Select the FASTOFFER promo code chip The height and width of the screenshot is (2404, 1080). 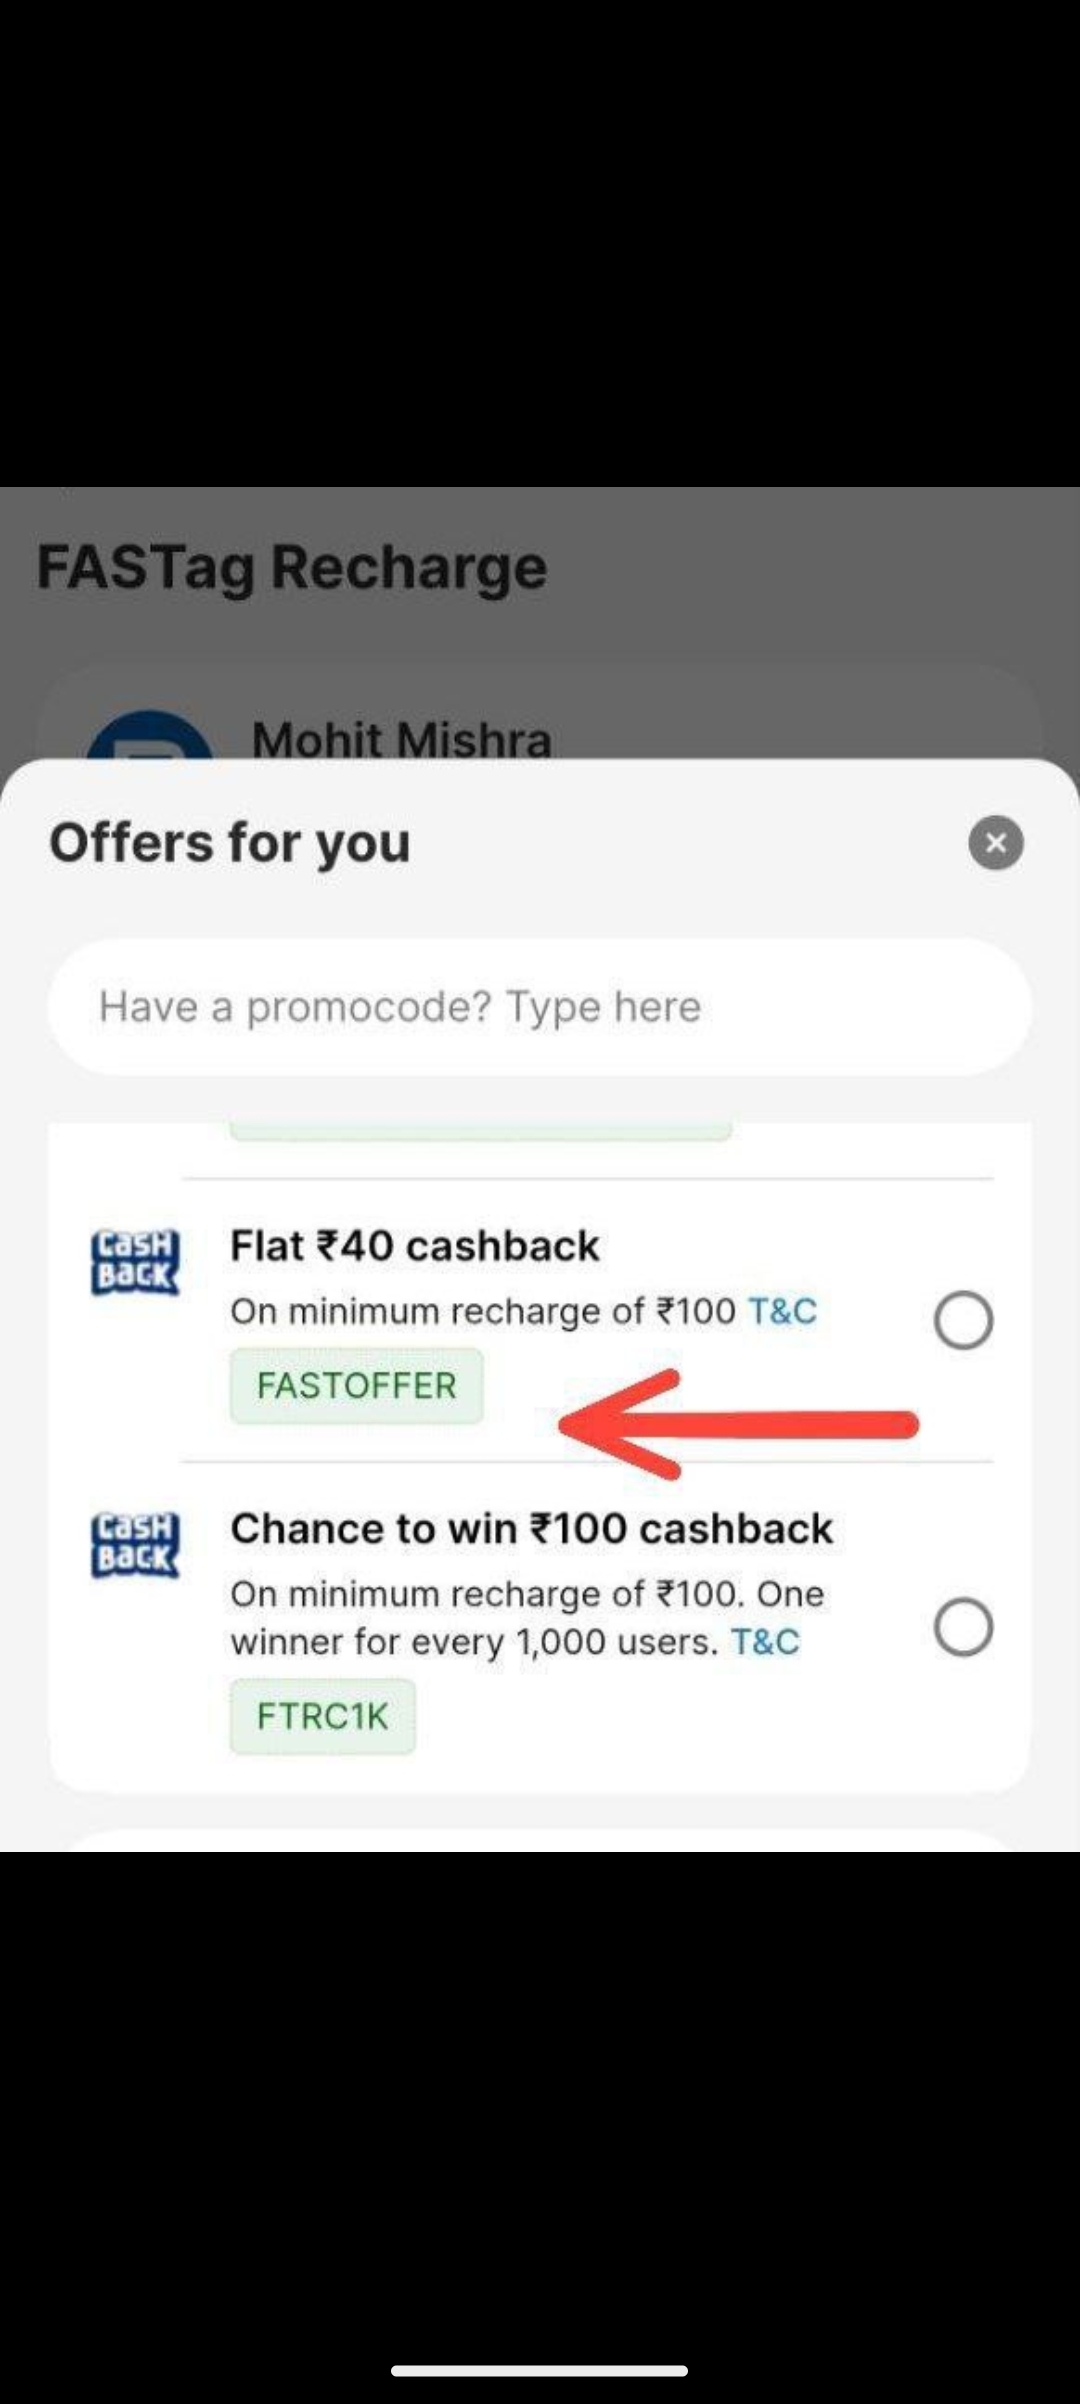pyautogui.click(x=355, y=1385)
